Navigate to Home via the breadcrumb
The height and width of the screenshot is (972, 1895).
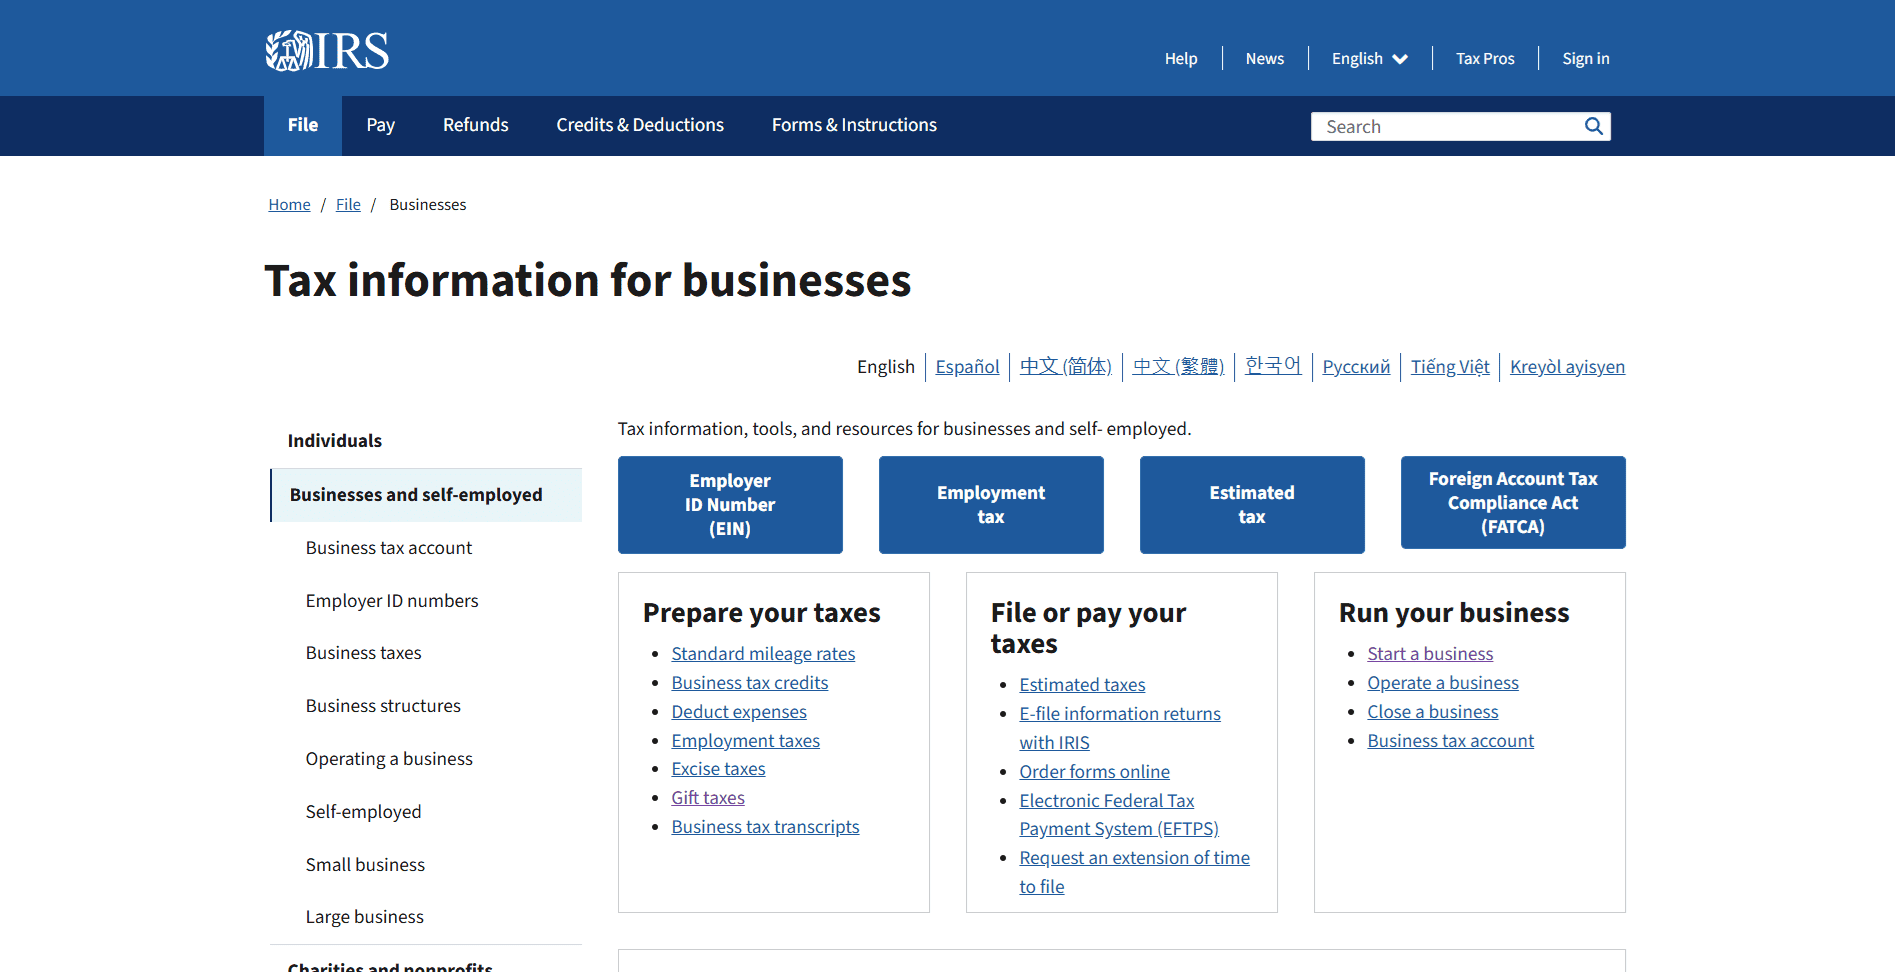pyautogui.click(x=289, y=204)
